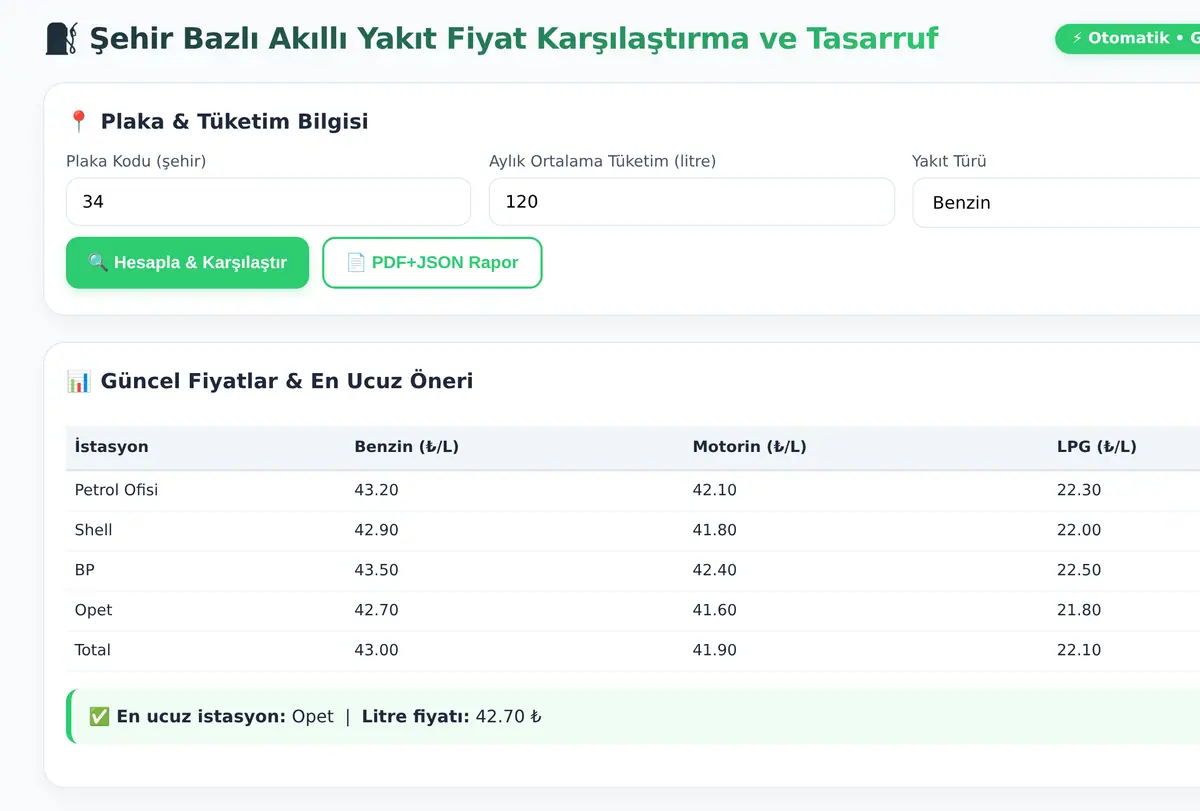The width and height of the screenshot is (1200, 811).
Task: Click BP benzin price 43.50
Action: (x=376, y=570)
